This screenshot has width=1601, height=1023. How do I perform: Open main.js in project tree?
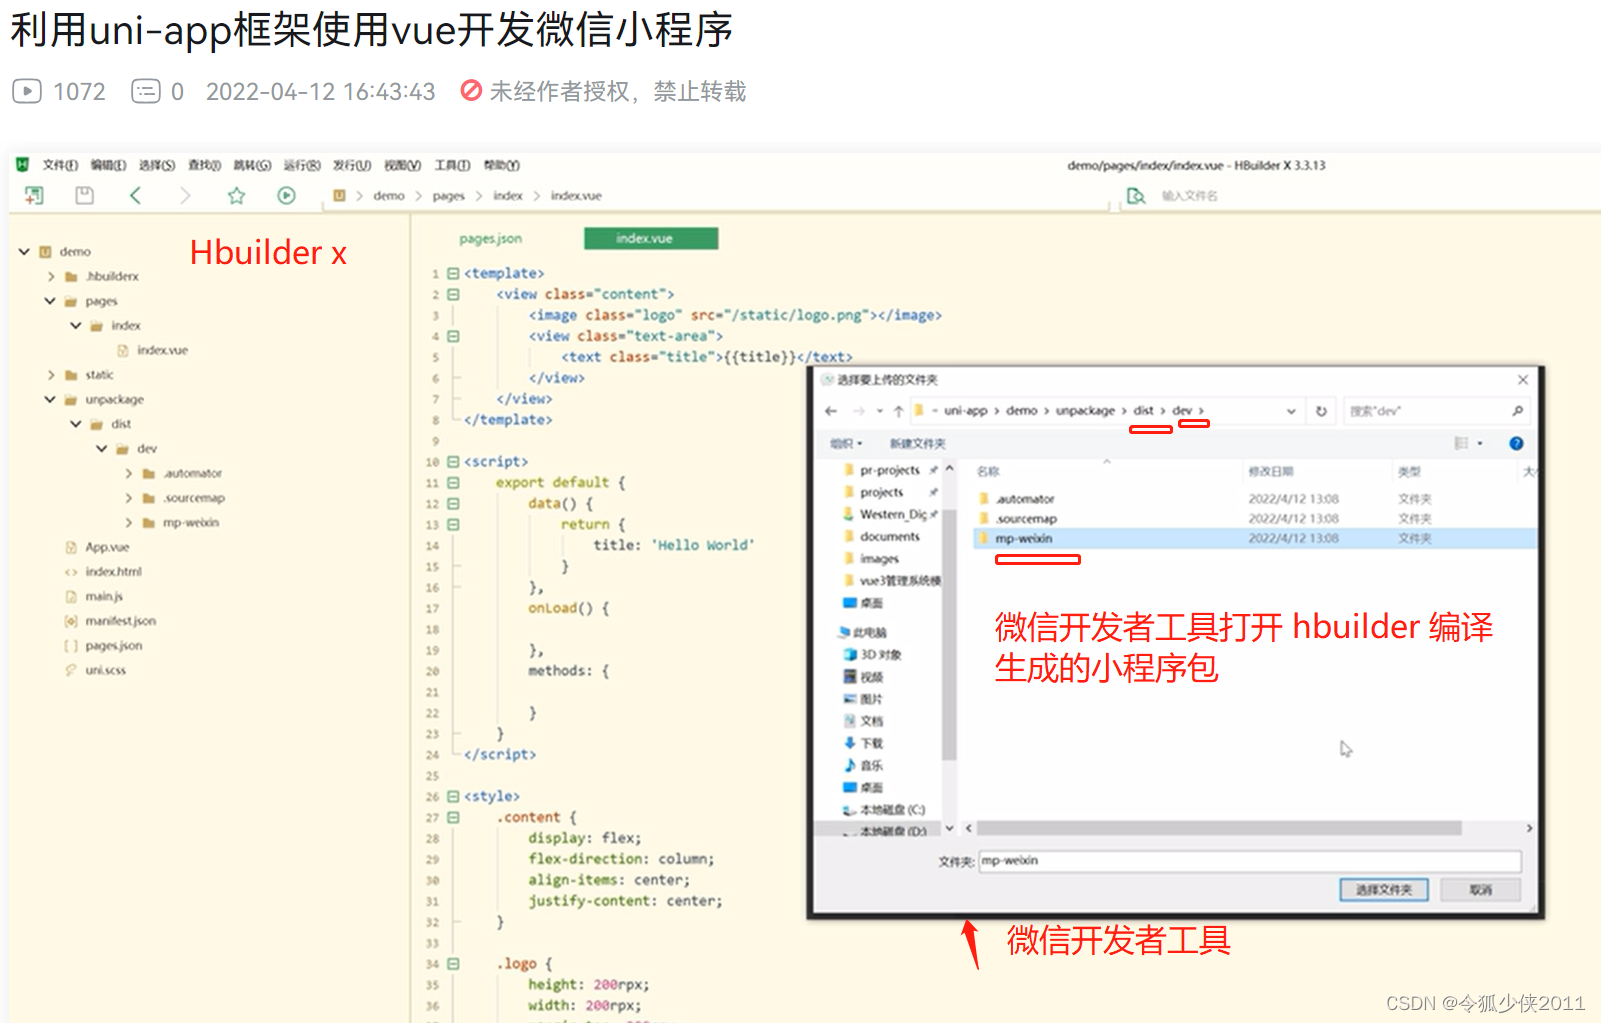click(104, 596)
